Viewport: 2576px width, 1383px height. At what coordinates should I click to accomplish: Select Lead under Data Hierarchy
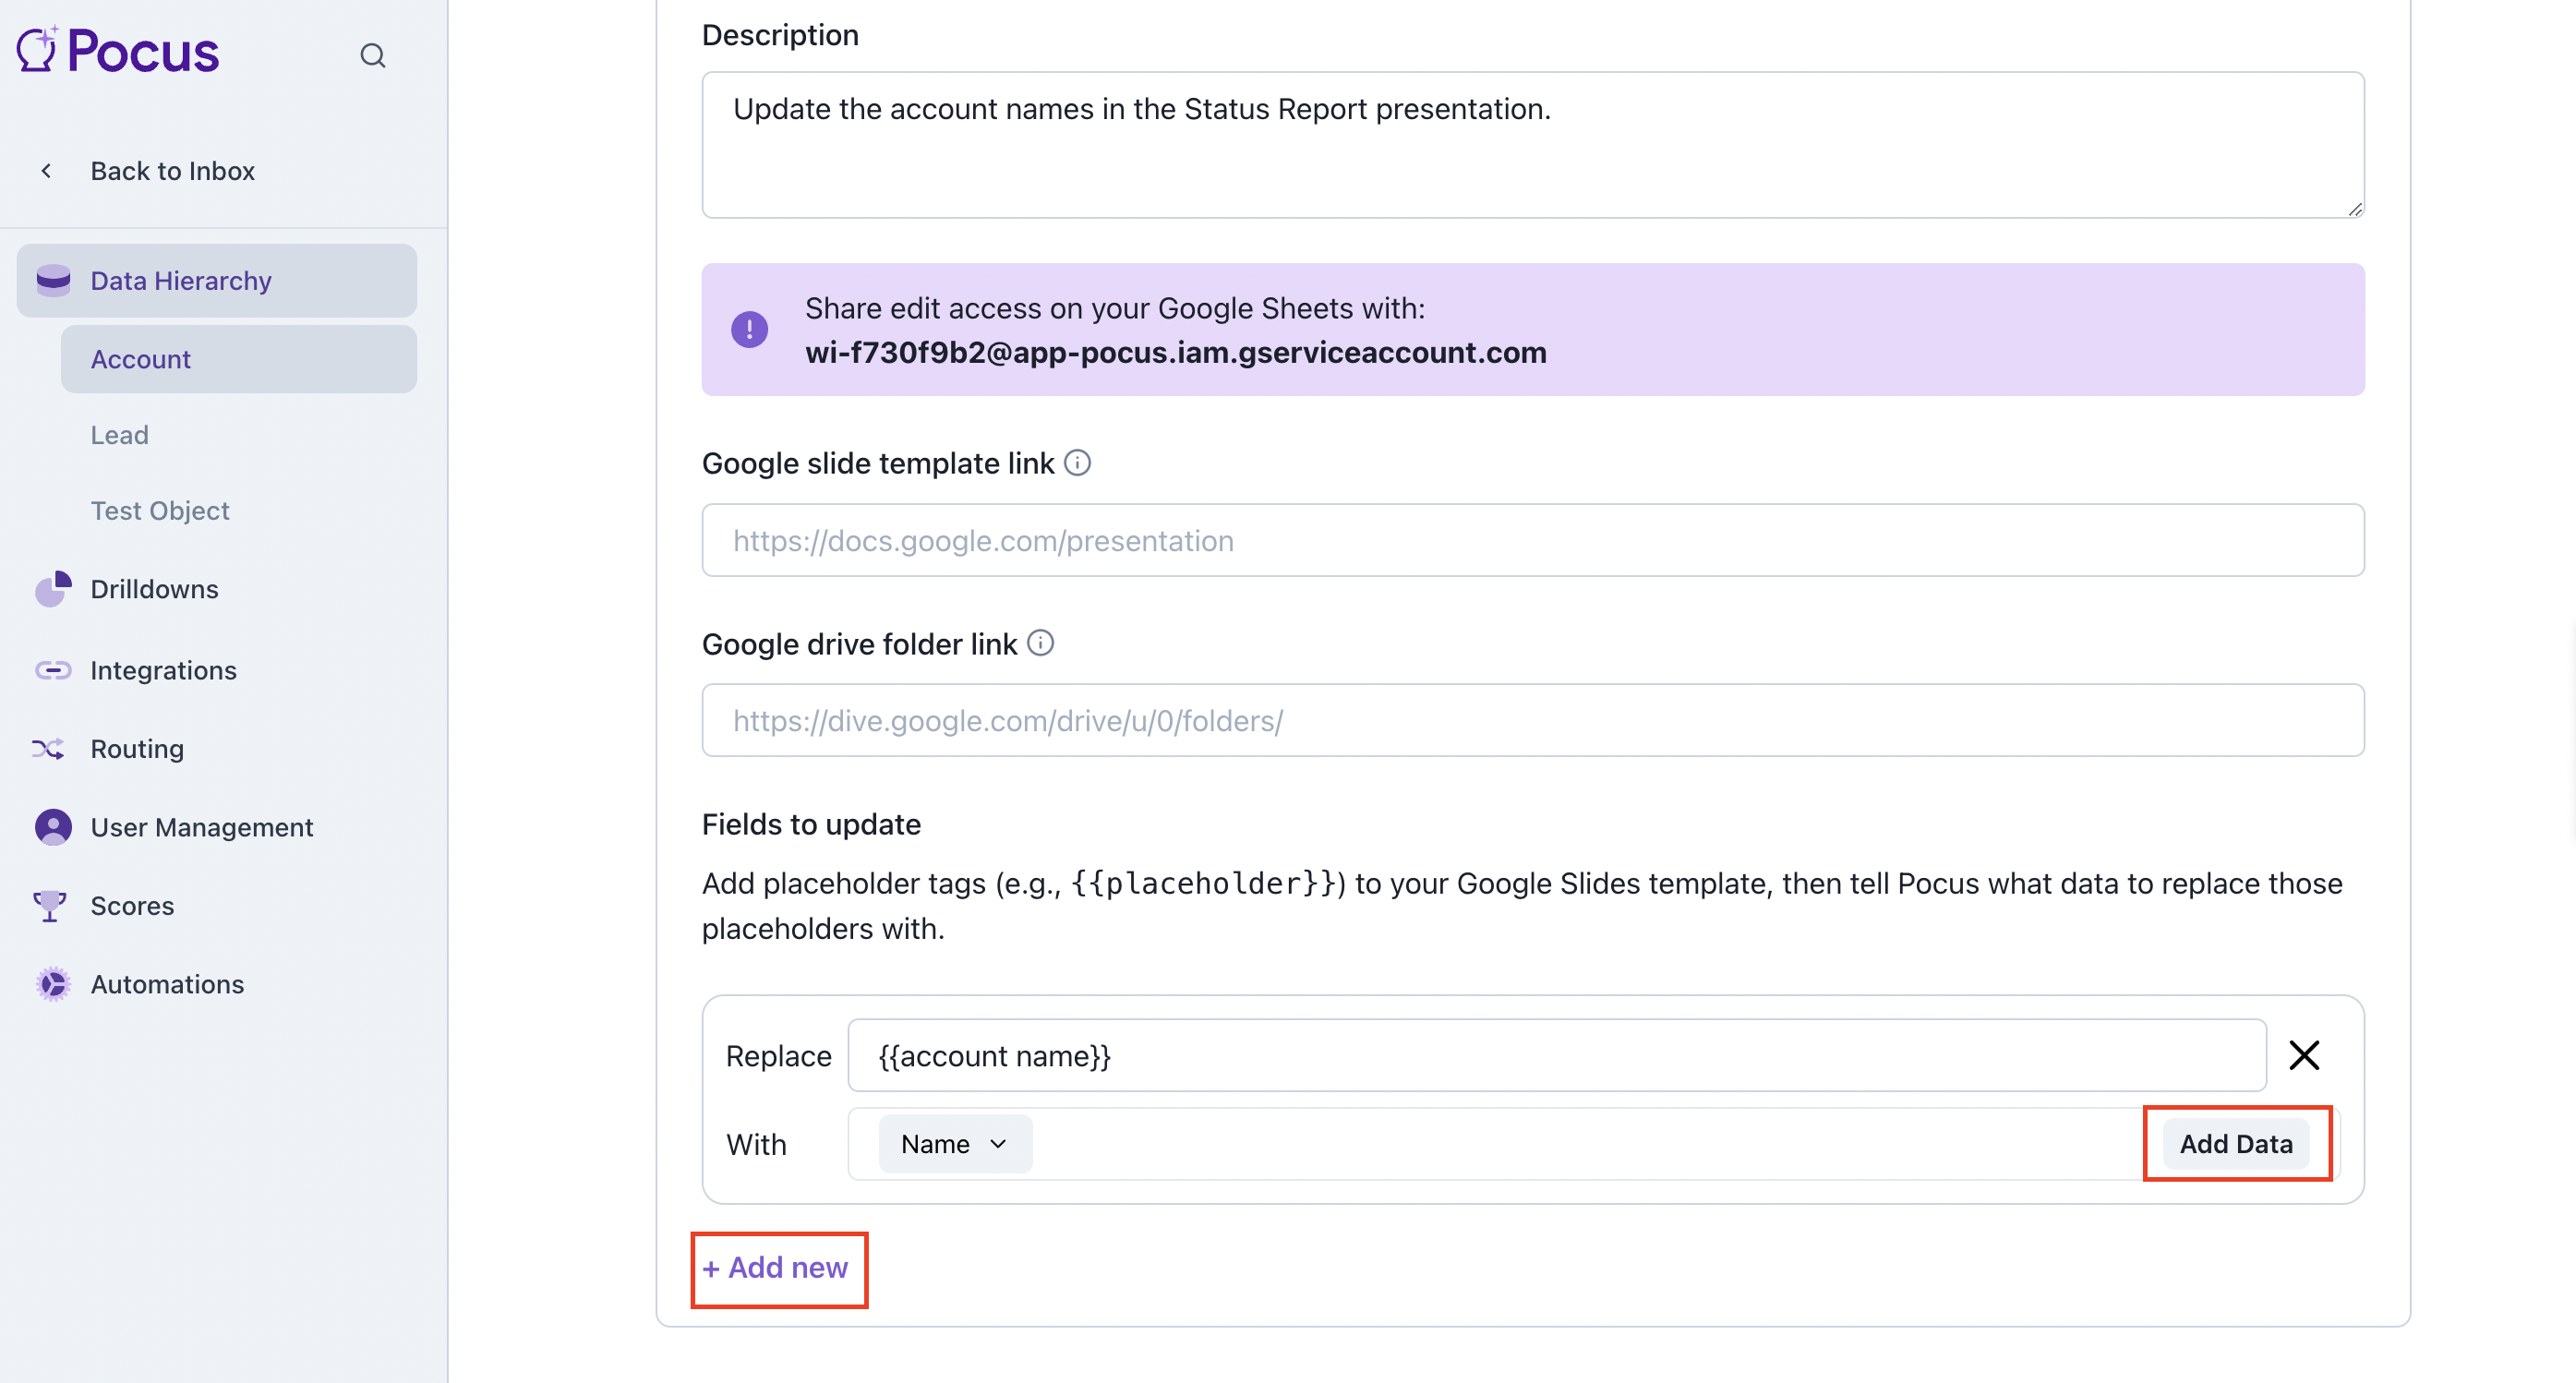click(x=119, y=435)
